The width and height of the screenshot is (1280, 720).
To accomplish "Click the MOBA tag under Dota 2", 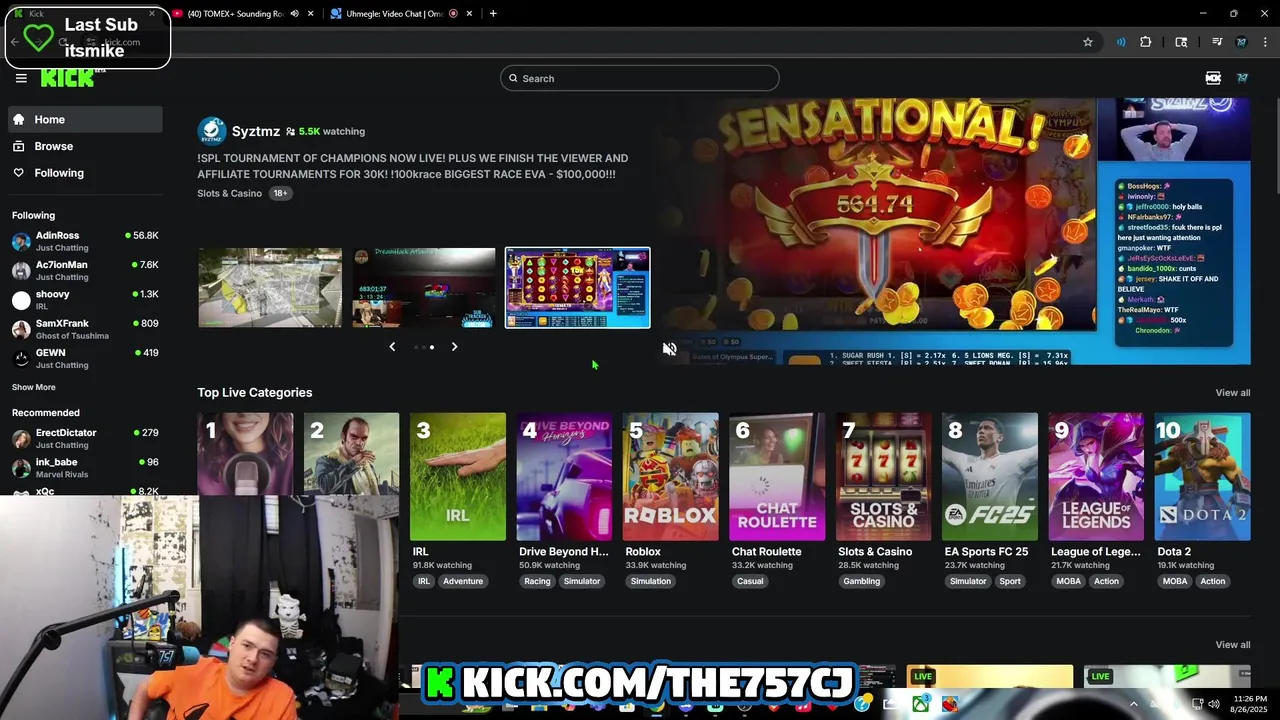I will click(1175, 581).
